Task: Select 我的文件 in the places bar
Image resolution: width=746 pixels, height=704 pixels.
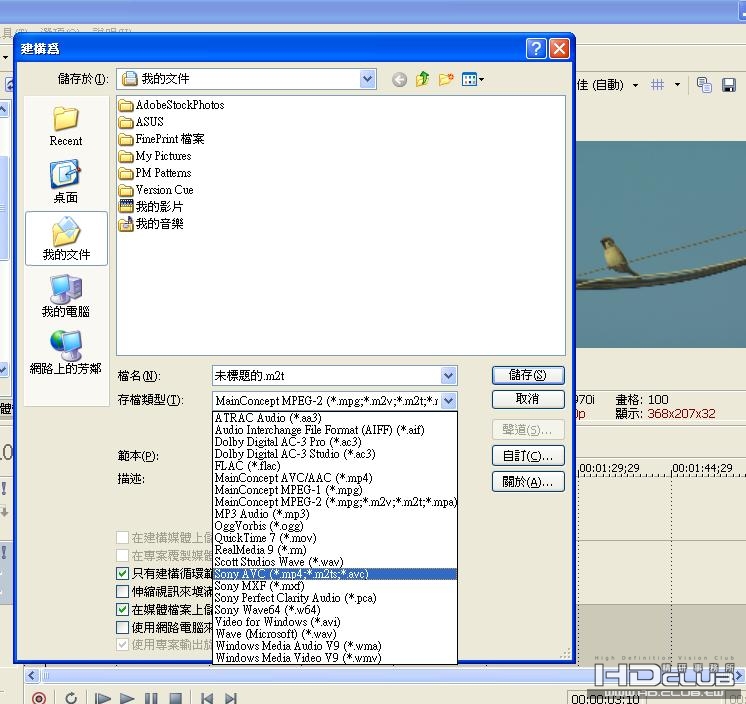Action: coord(66,238)
